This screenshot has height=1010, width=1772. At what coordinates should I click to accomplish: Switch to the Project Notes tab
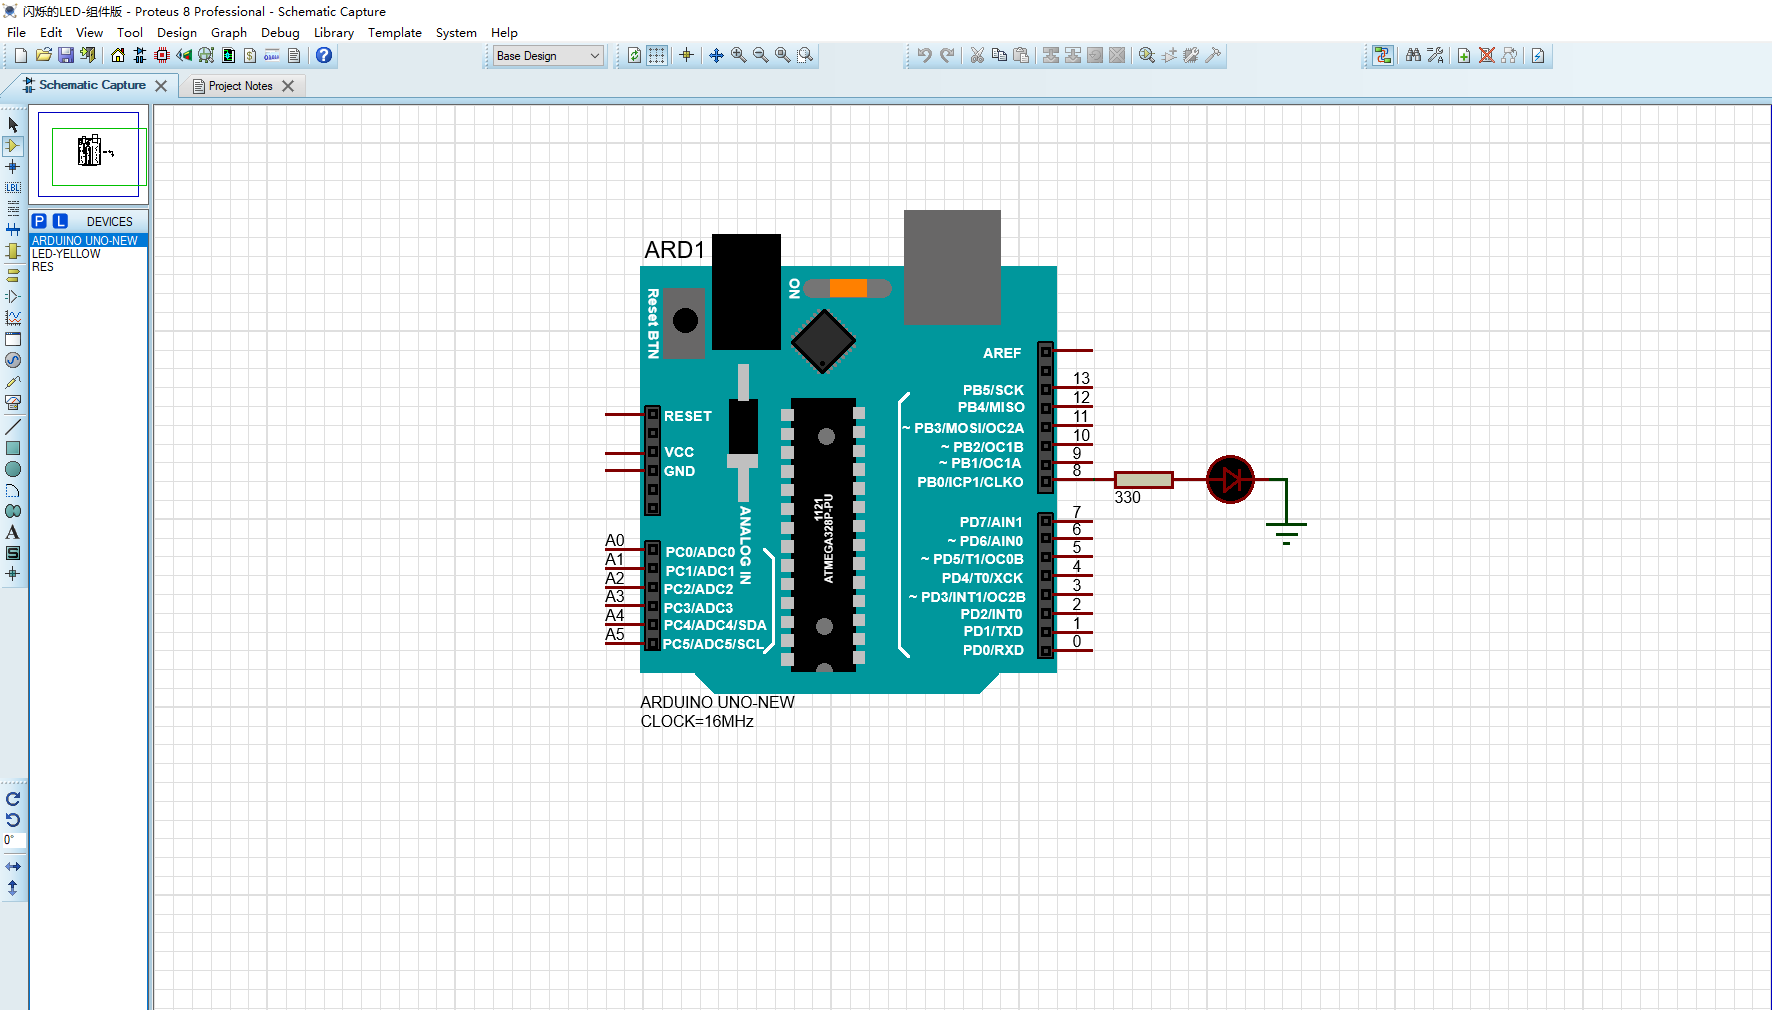[x=241, y=86]
